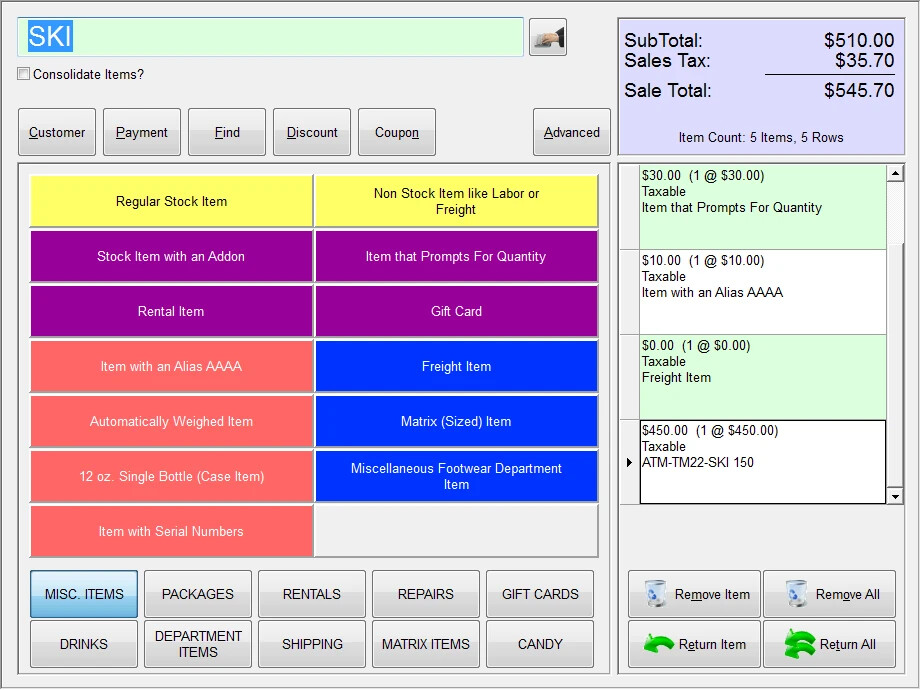
Task: Click the hand lookup icon beside search field
Action: 547,37
